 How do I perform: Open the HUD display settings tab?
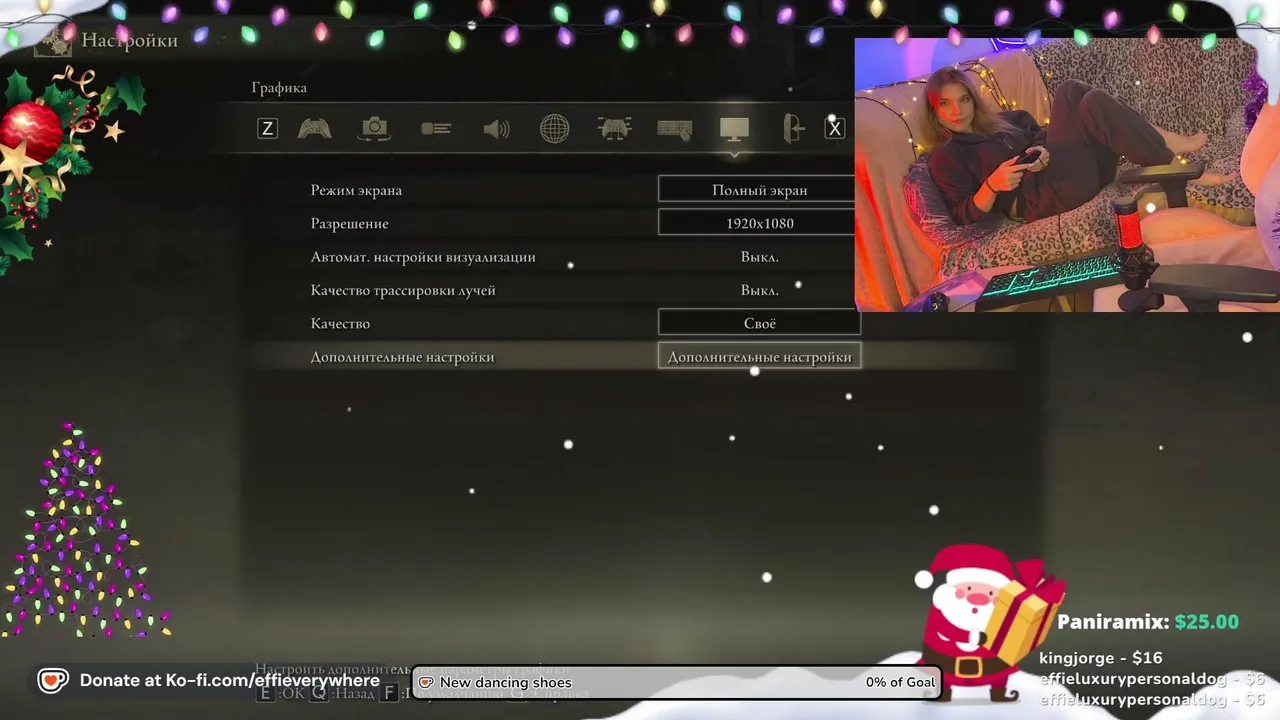point(436,129)
